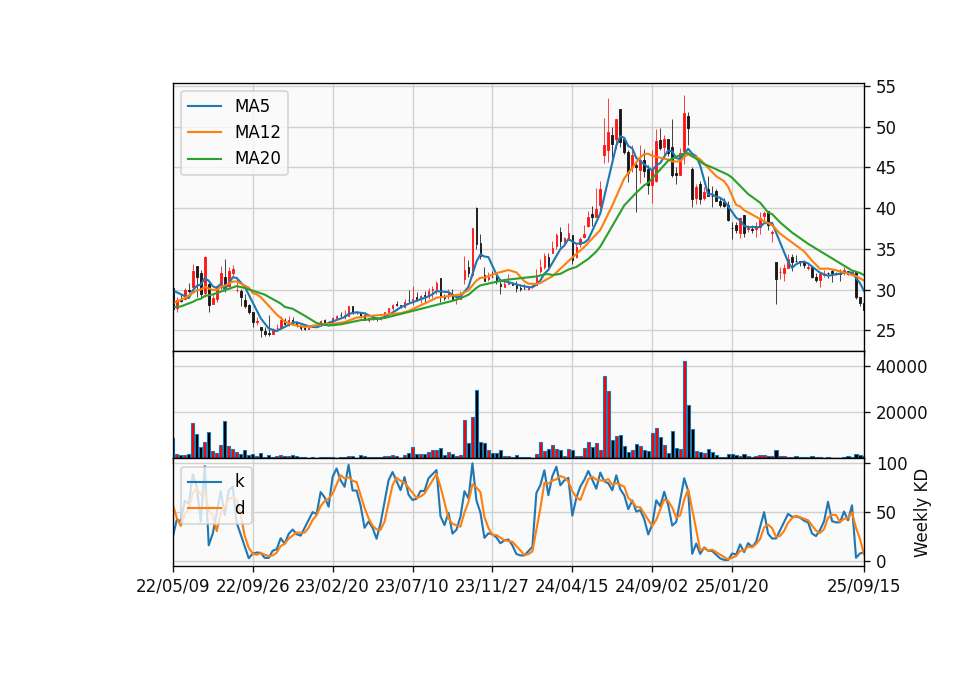The image size is (960, 690).
Task: Click the 24/09/02 date axis label
Action: pyautogui.click(x=651, y=586)
